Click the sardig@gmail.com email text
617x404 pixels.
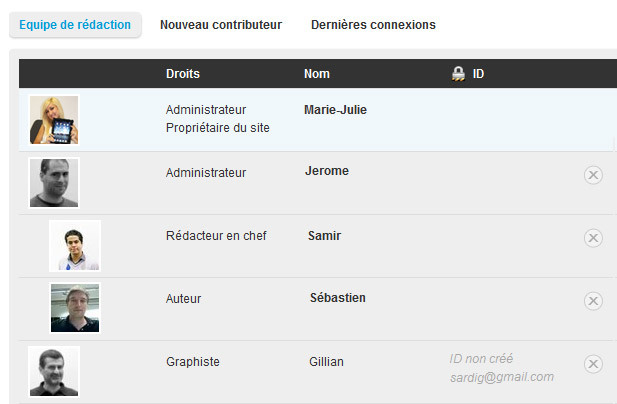point(501,377)
